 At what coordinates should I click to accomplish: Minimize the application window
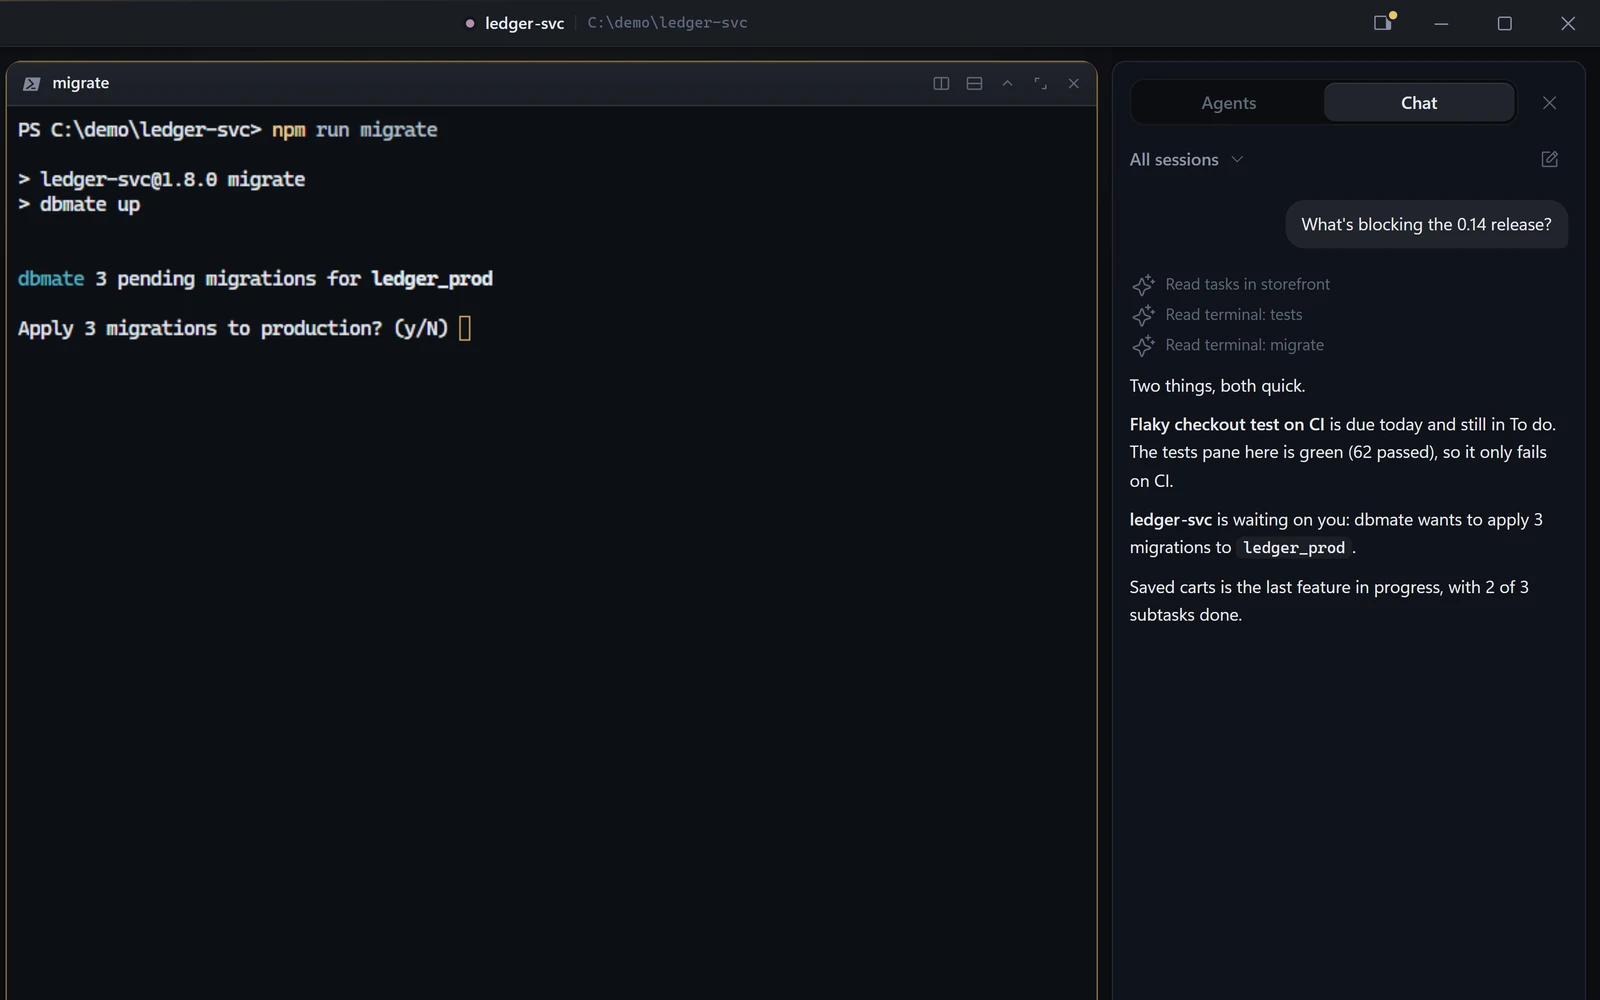coord(1441,23)
